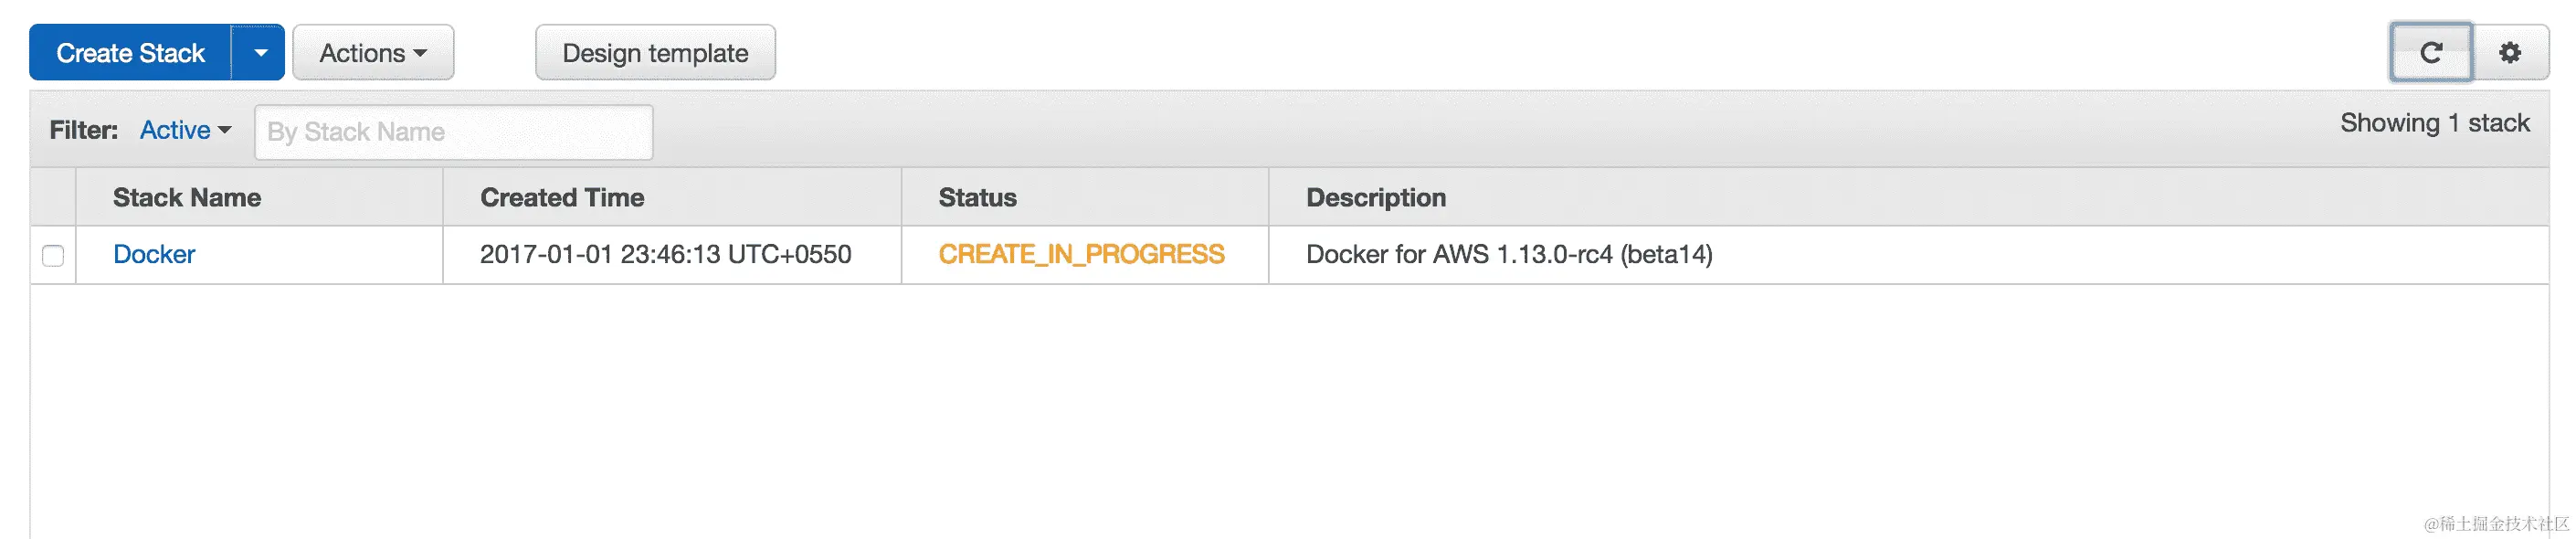Click the CREATE_IN_PROGRESS status text
Screen dimensions: 2576x539
[1081, 254]
